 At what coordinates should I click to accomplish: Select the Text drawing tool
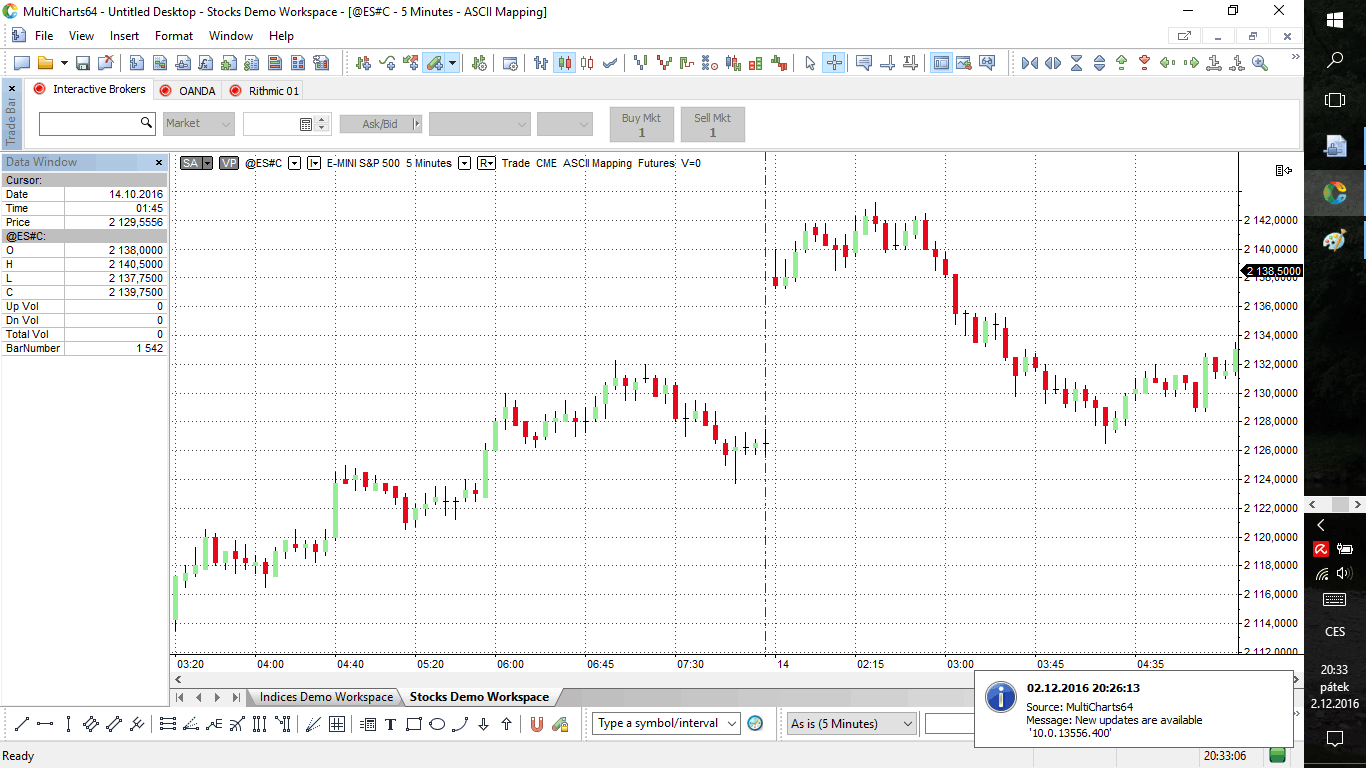(390, 724)
